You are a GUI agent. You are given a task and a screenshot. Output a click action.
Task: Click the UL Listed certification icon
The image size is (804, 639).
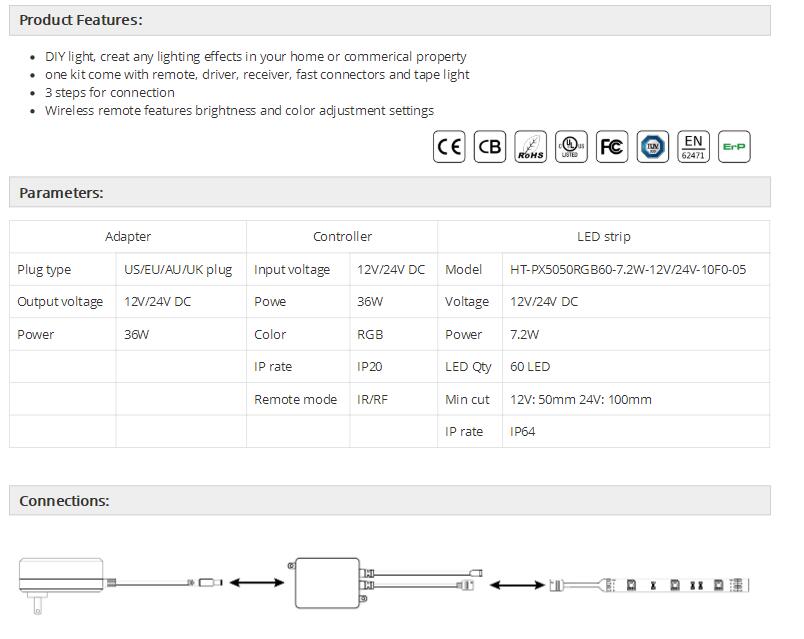pyautogui.click(x=571, y=147)
